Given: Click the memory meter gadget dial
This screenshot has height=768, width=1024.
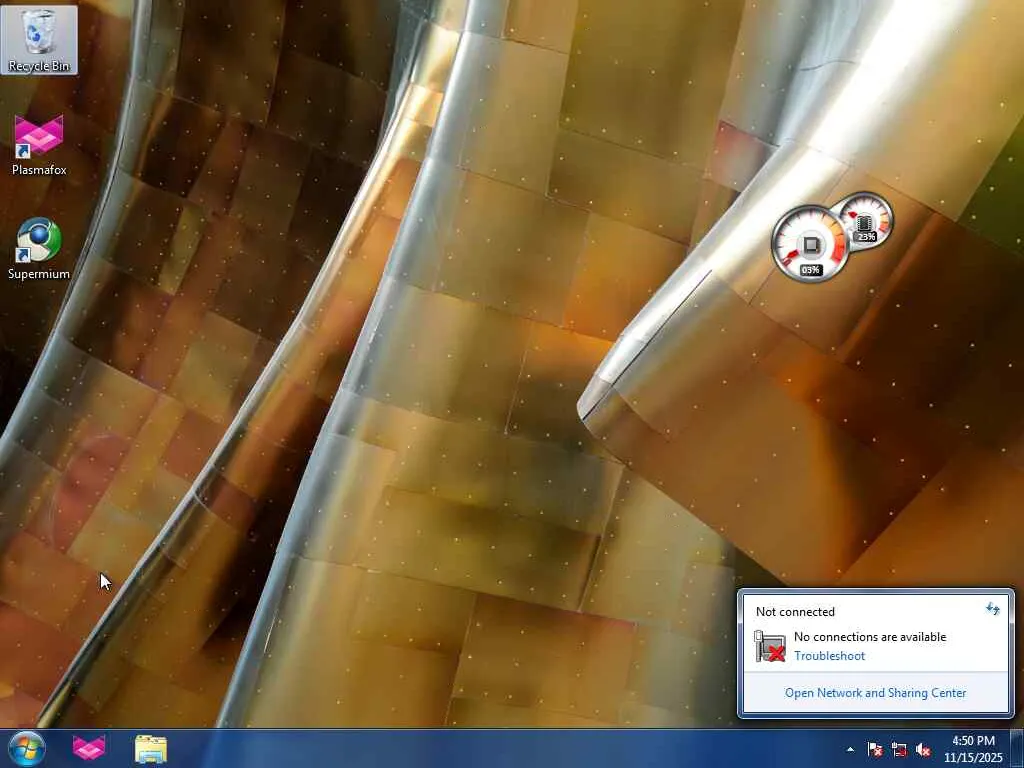Looking at the screenshot, I should click(x=867, y=219).
